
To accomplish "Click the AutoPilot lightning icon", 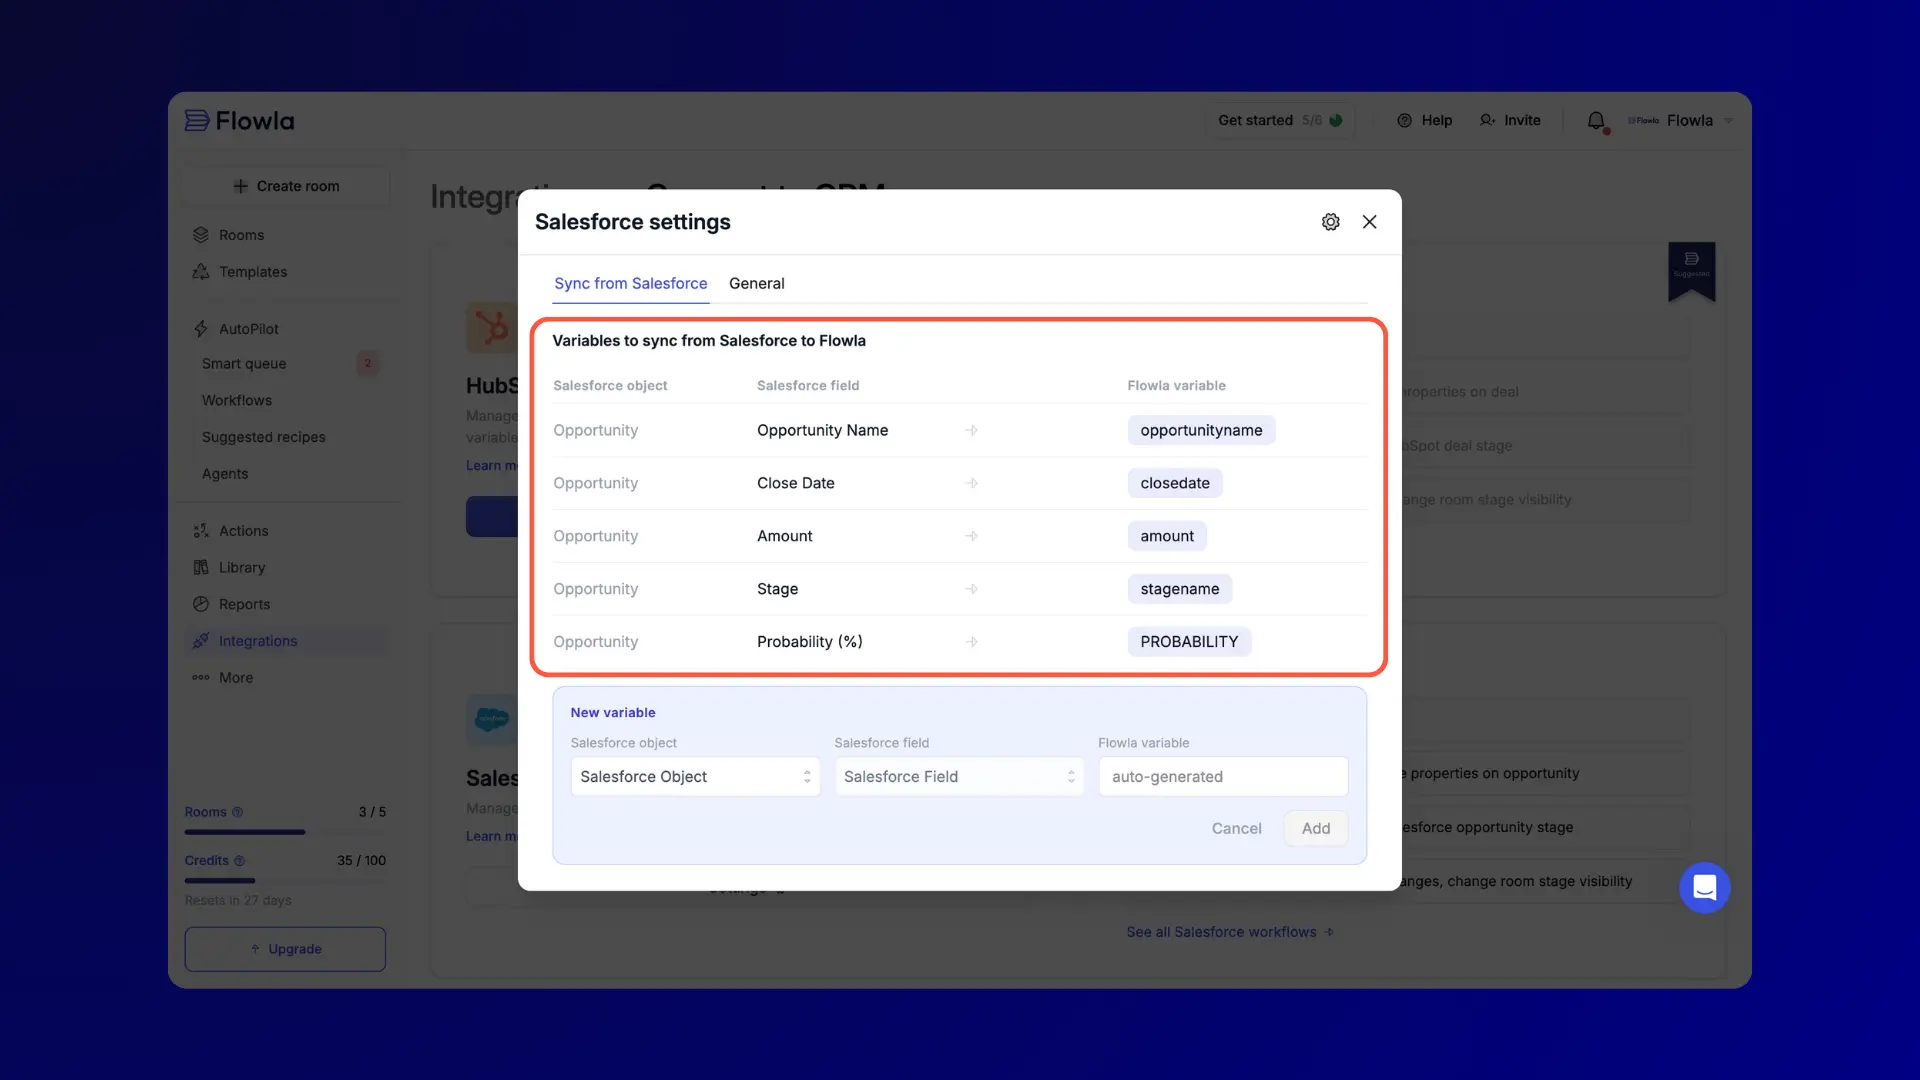I will pyautogui.click(x=201, y=328).
